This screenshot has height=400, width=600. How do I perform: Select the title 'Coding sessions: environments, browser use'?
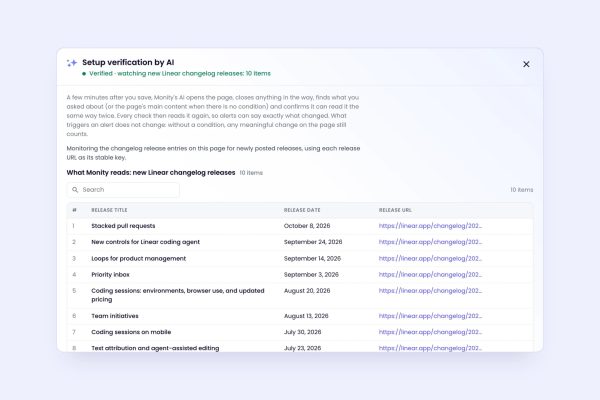tap(178, 295)
